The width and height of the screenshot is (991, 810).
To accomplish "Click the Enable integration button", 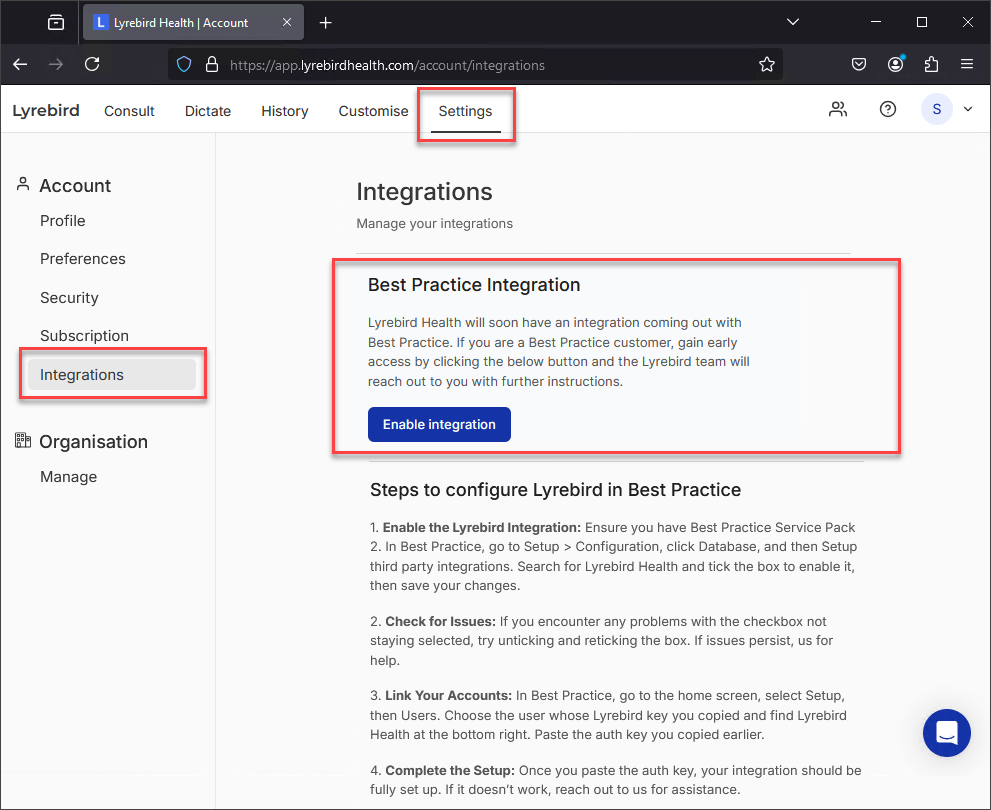I will click(439, 425).
